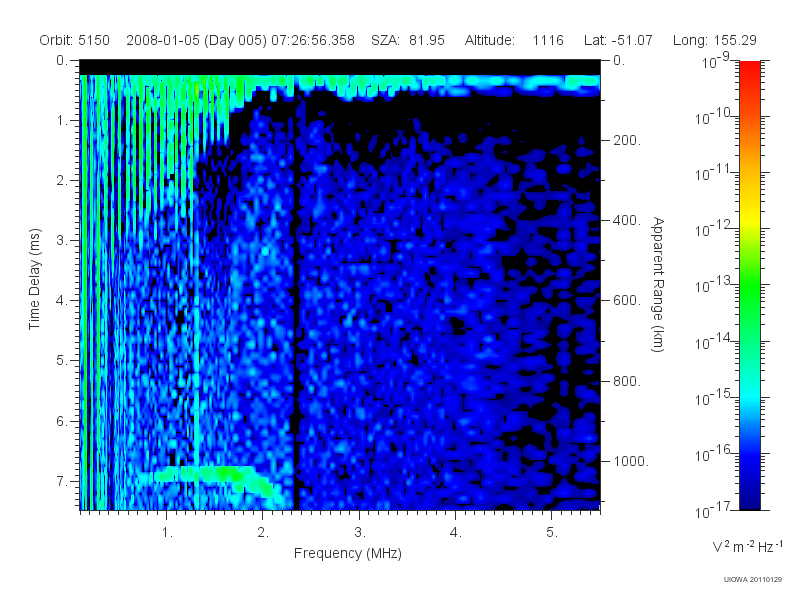Click the 10^-13 colorbar scale label
The width and height of the screenshot is (800, 600).
click(714, 286)
